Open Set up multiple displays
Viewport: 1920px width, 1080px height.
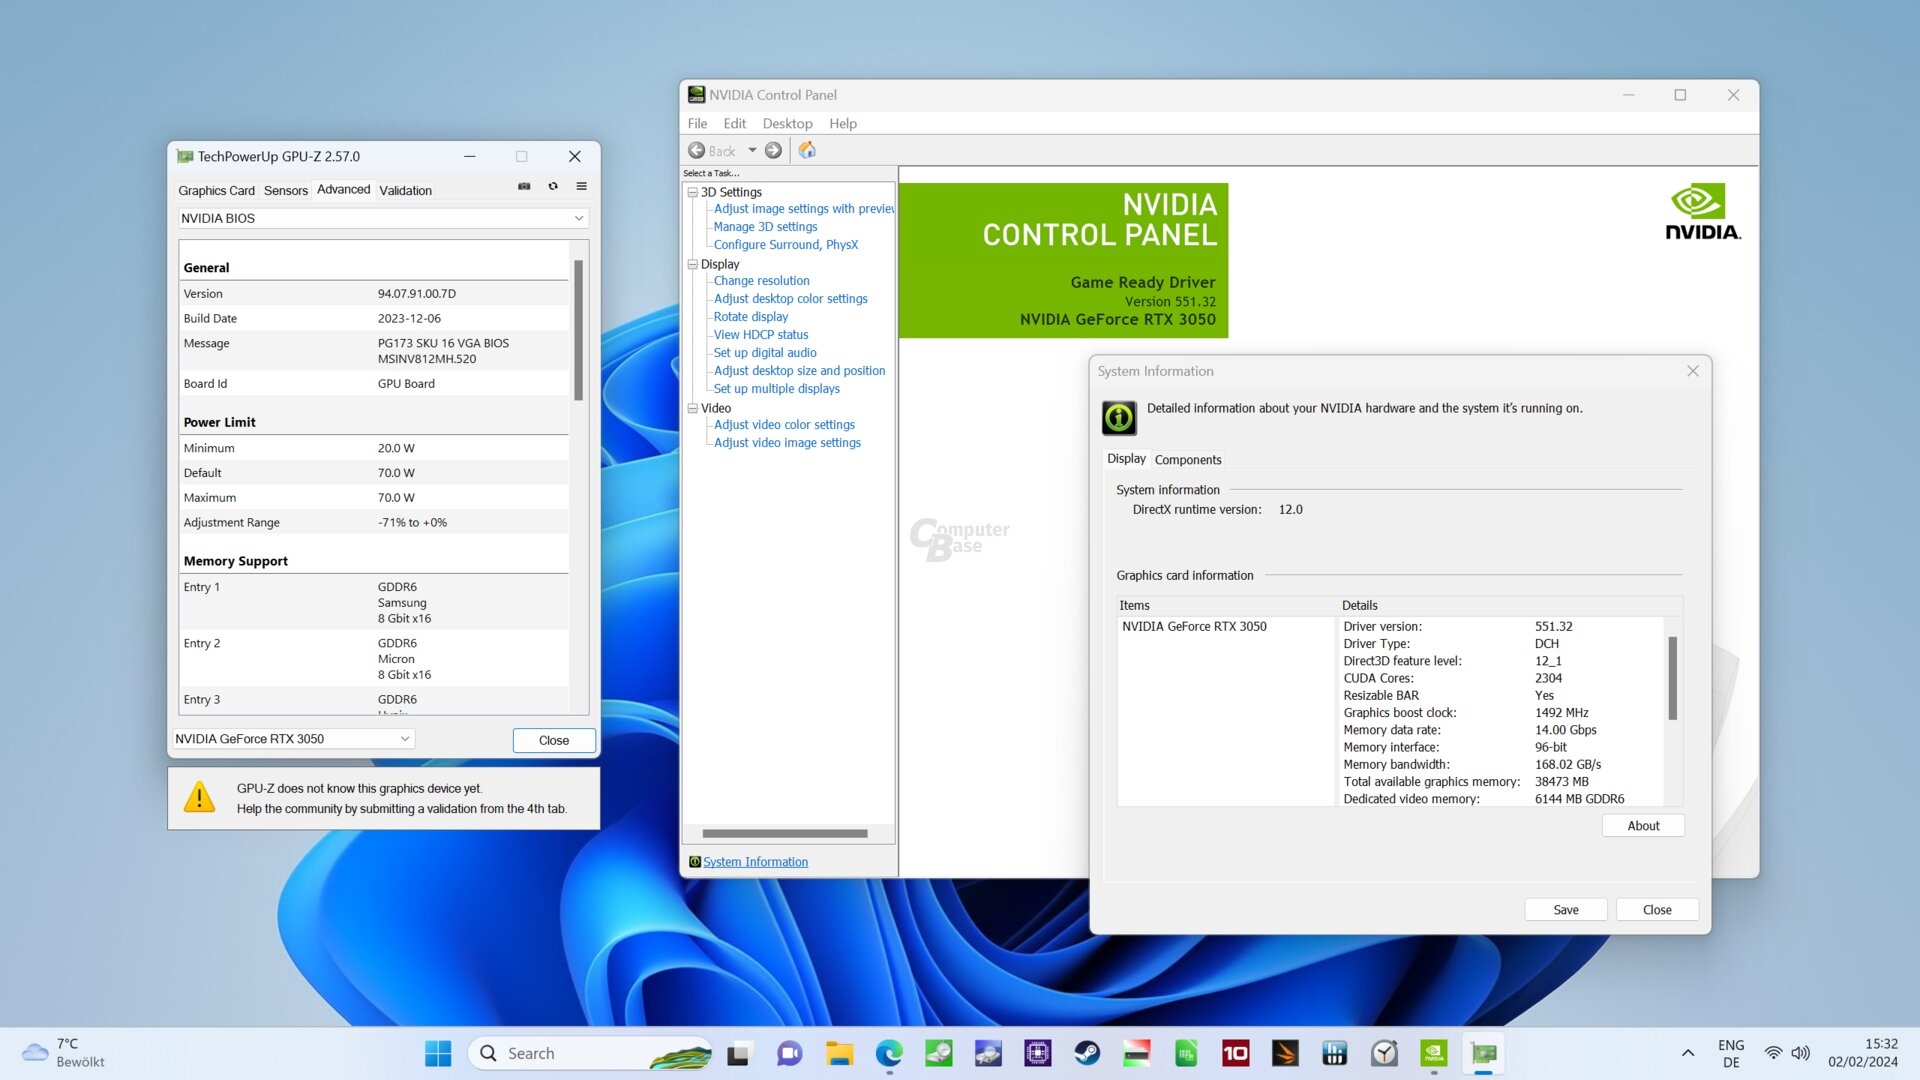click(x=776, y=389)
